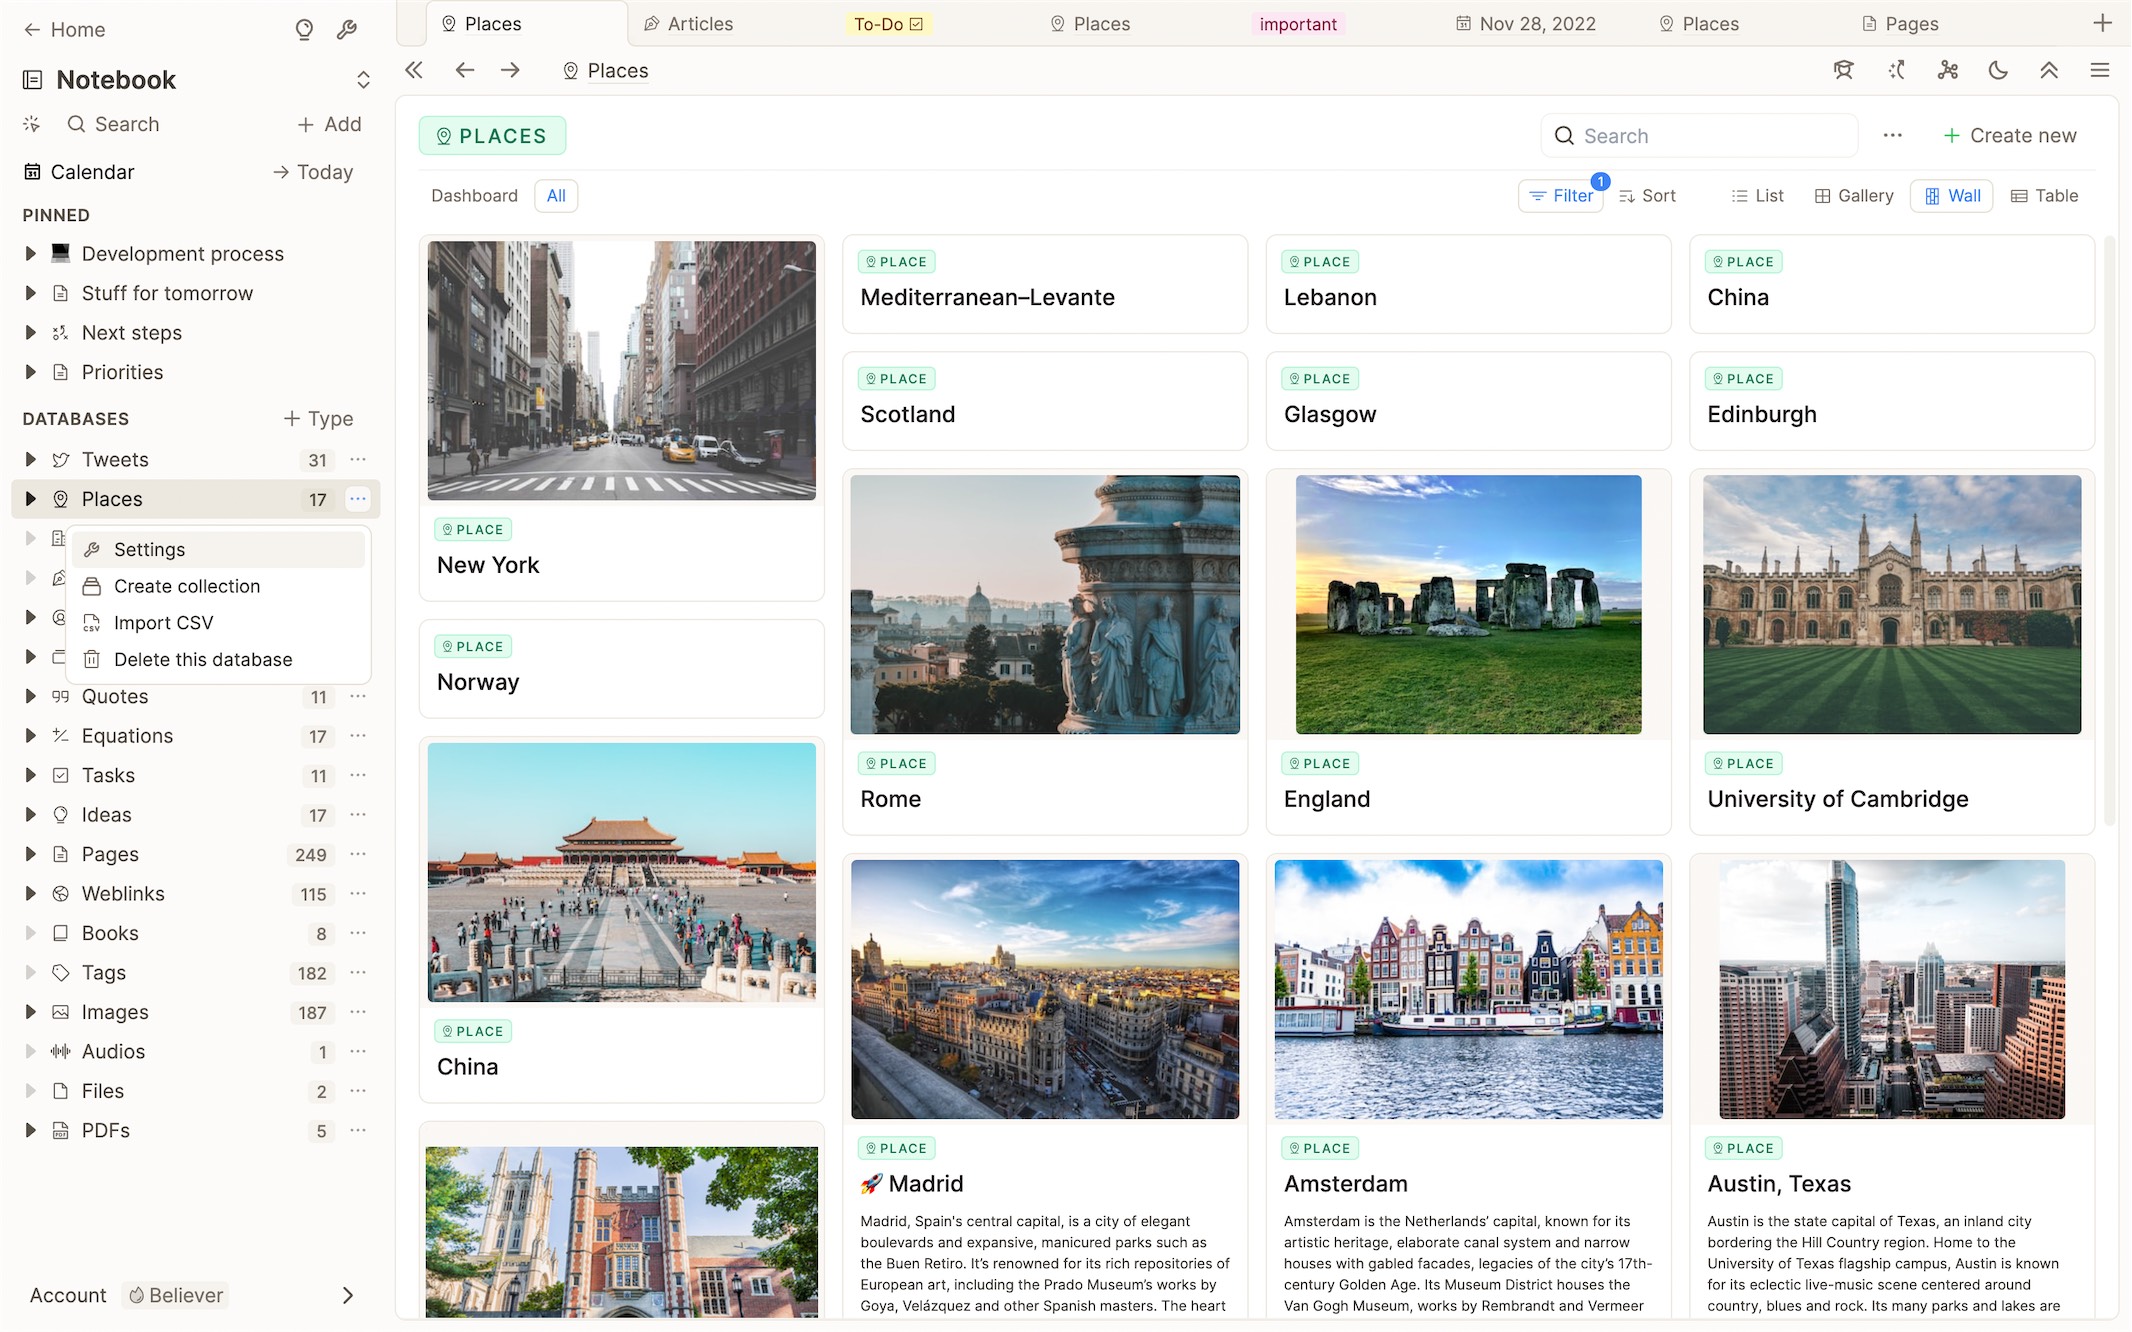Click the Import CSV option
This screenshot has width=2132, height=1332.
[164, 623]
